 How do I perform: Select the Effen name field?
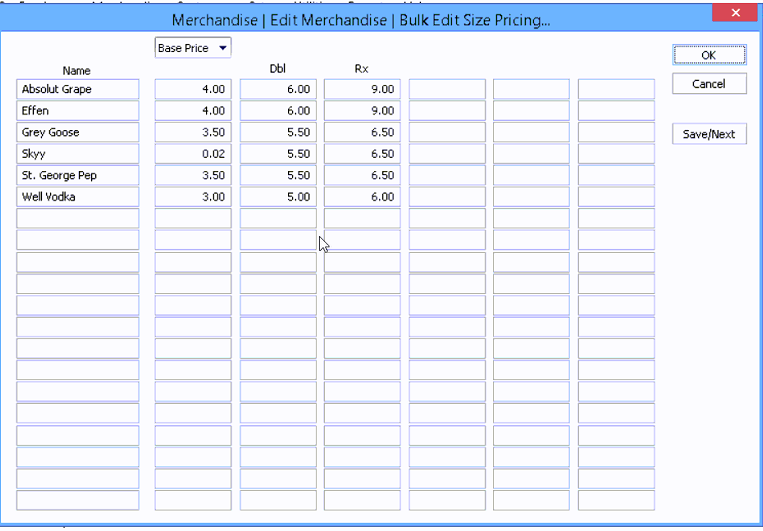tap(78, 110)
